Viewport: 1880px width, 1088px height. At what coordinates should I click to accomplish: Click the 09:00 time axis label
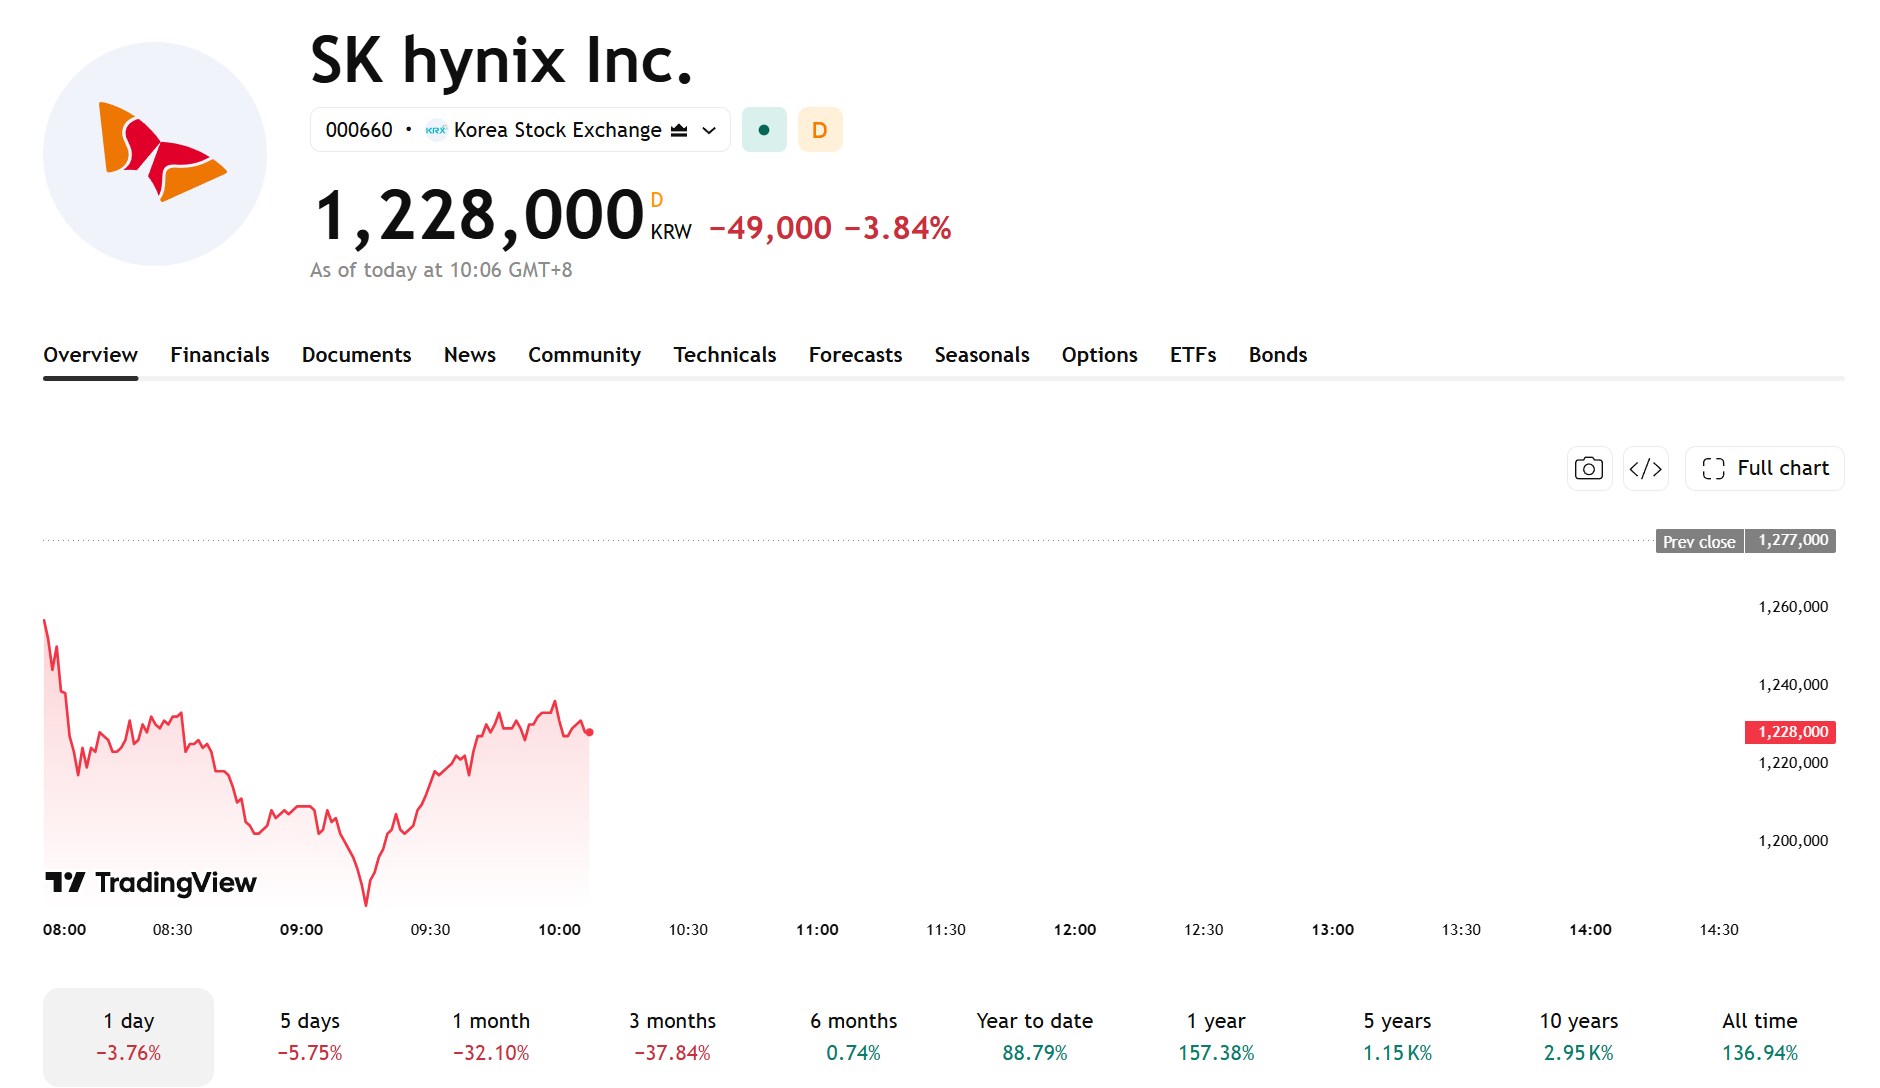point(301,930)
